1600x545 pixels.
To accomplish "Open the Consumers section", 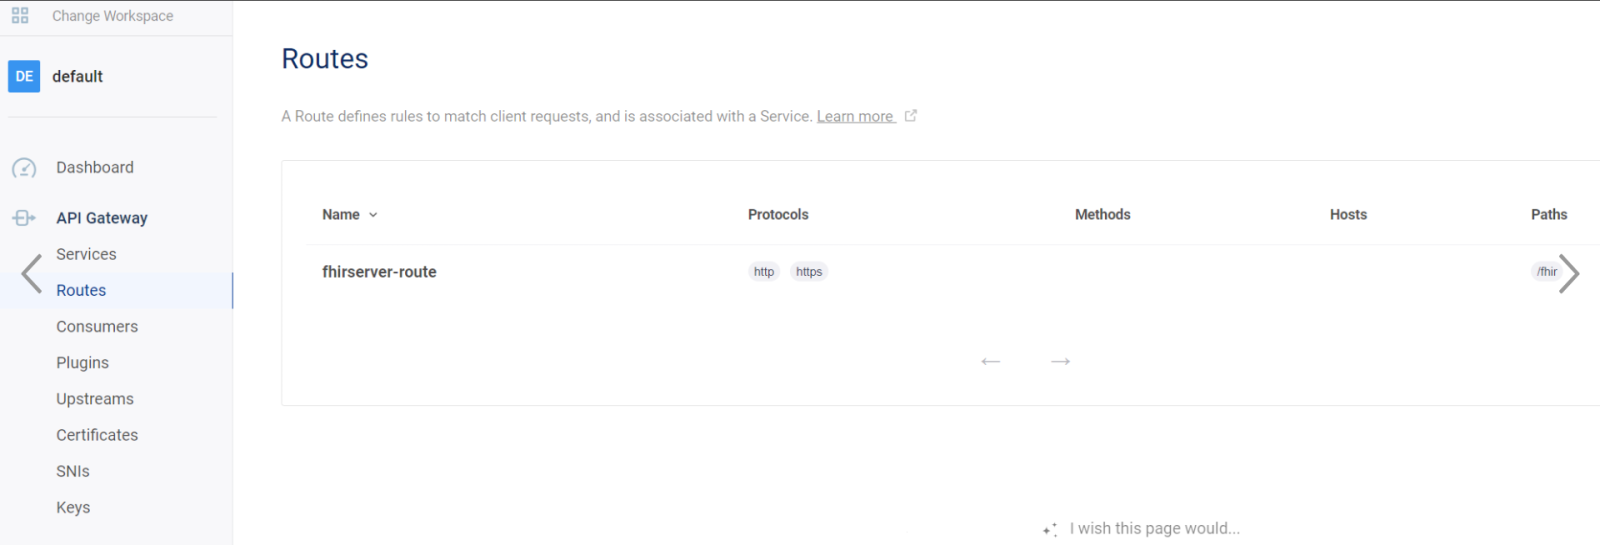I will (97, 326).
